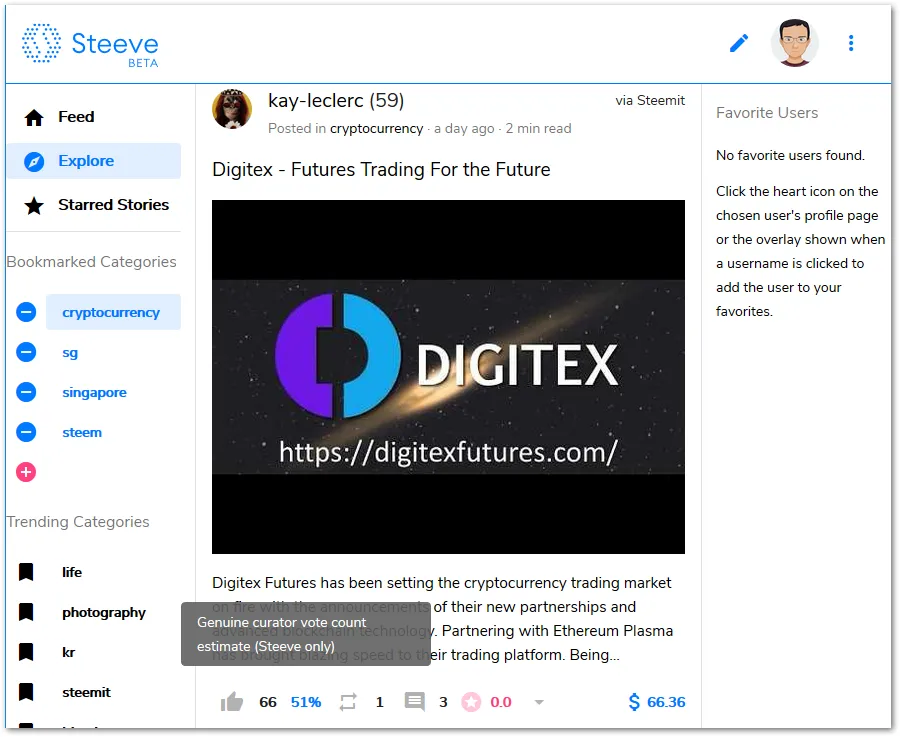Click the home icon beside Feed
Image resolution: width=900 pixels, height=737 pixels.
(34, 118)
